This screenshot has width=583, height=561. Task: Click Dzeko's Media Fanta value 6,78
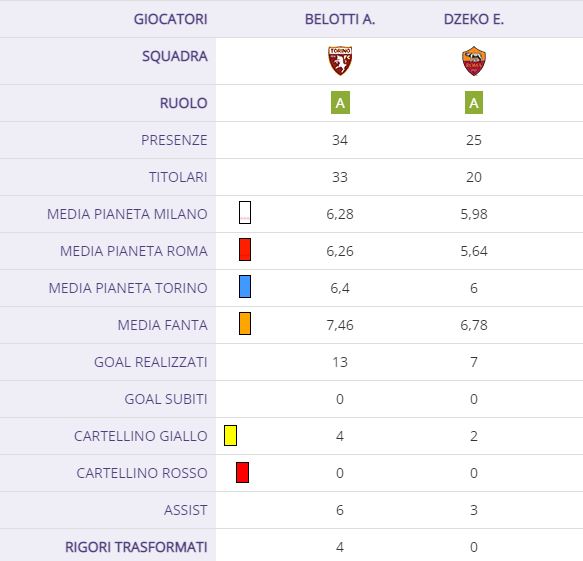point(474,325)
